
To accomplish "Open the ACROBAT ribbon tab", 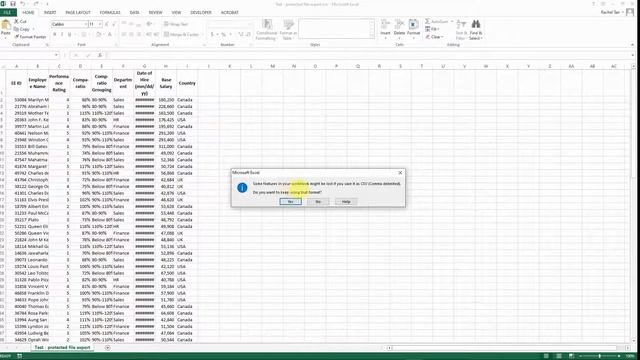I will tap(229, 12).
